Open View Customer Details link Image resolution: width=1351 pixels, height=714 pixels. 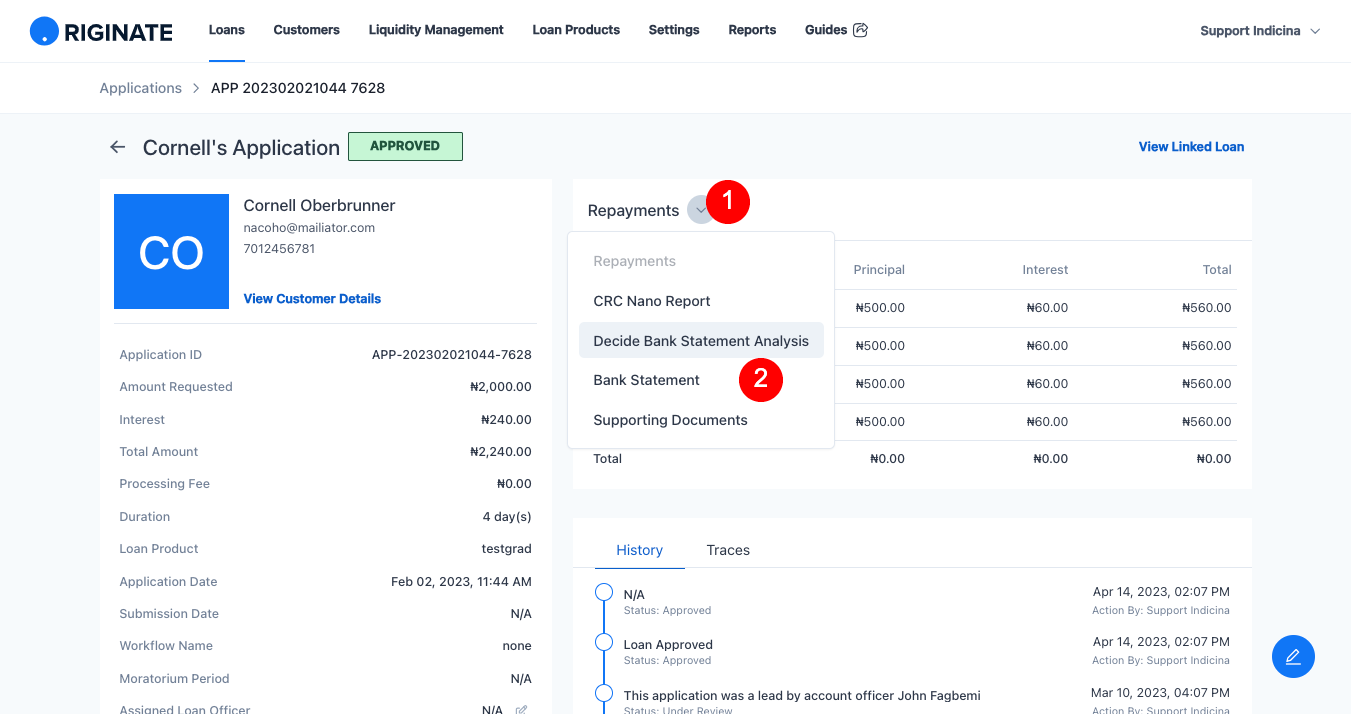tap(312, 299)
